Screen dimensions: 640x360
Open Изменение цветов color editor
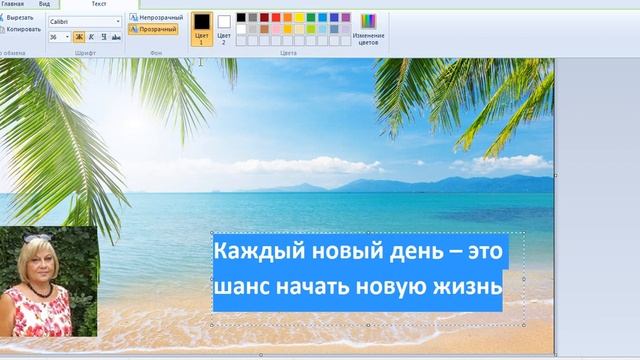point(368,29)
